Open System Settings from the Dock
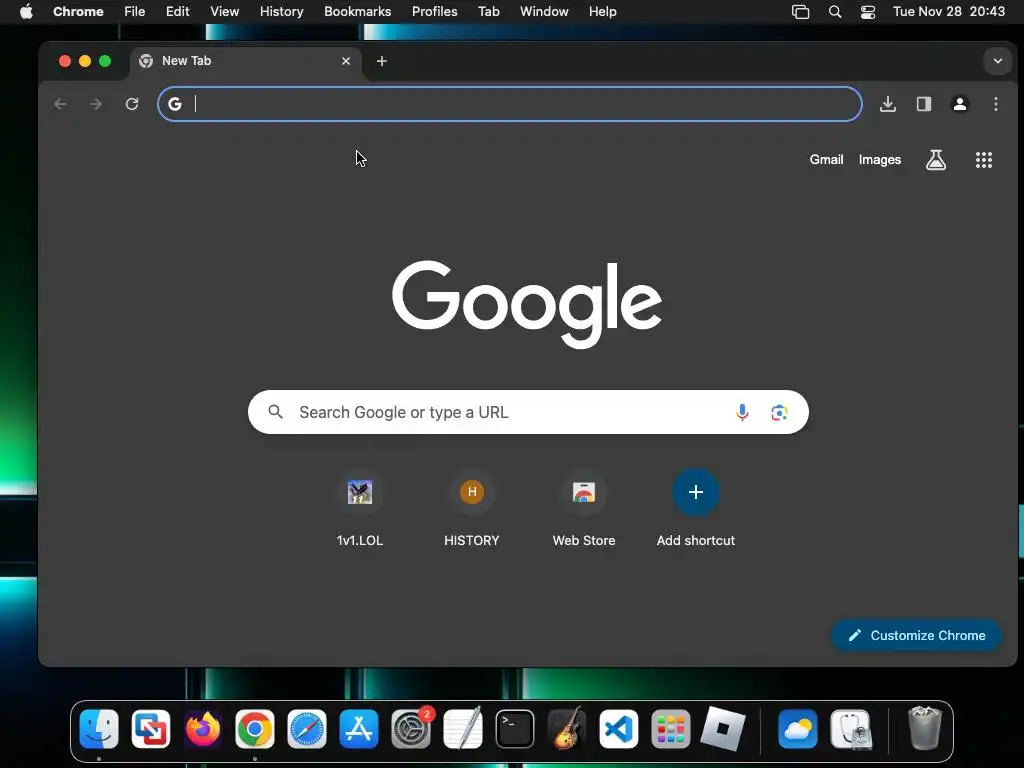 point(411,729)
